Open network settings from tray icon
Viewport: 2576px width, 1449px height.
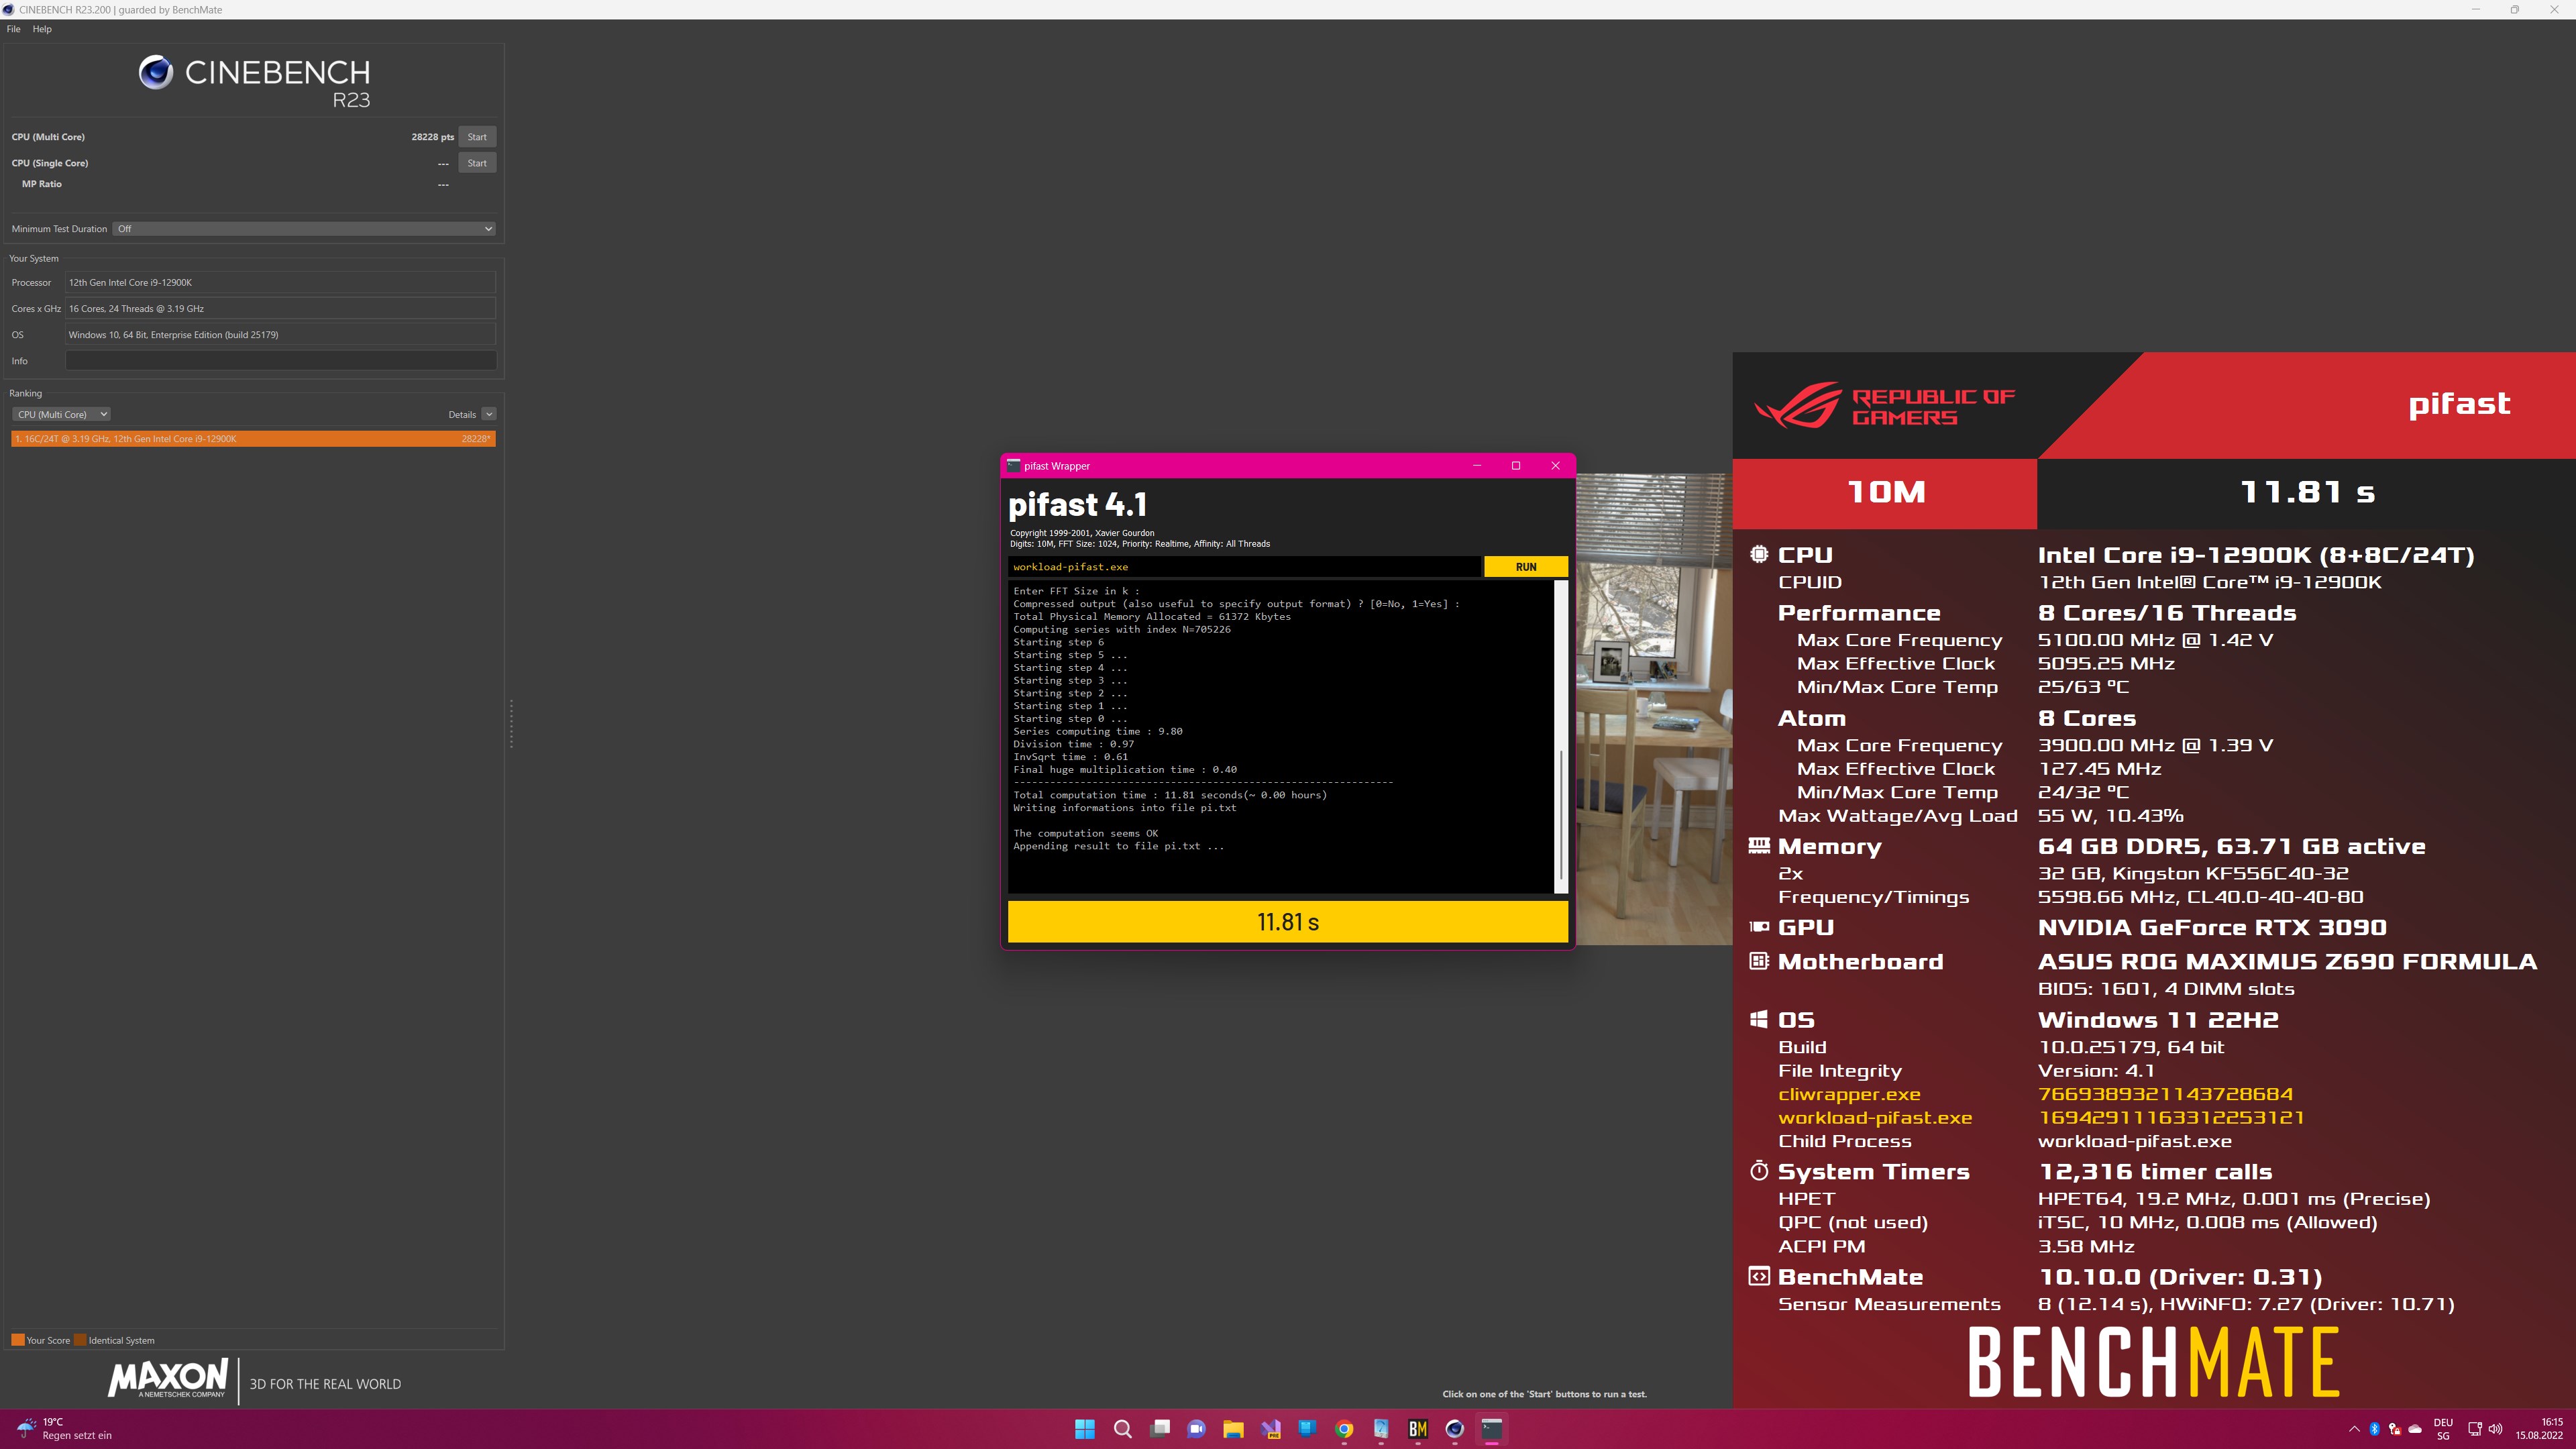coord(2475,1429)
